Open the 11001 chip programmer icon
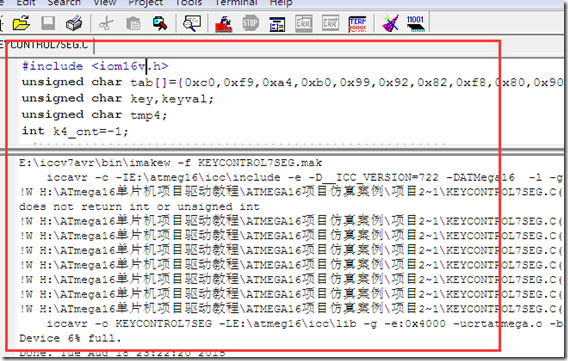This screenshot has height=361, width=568. [415, 24]
